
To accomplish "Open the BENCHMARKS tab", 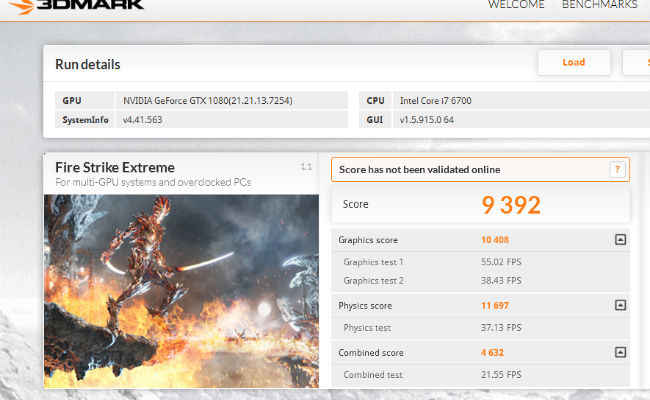I will (x=599, y=5).
